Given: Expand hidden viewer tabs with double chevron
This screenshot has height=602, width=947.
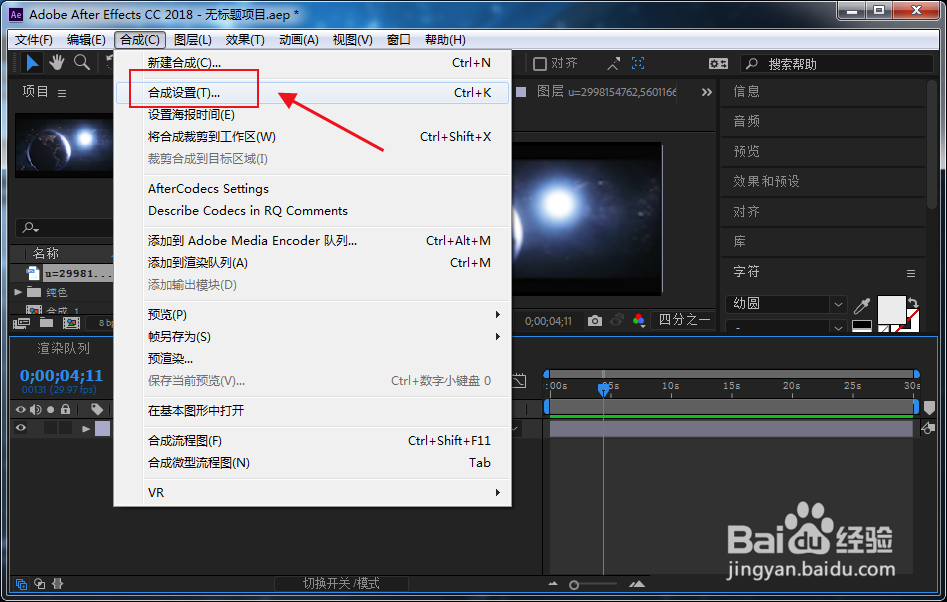Looking at the screenshot, I should (x=707, y=92).
